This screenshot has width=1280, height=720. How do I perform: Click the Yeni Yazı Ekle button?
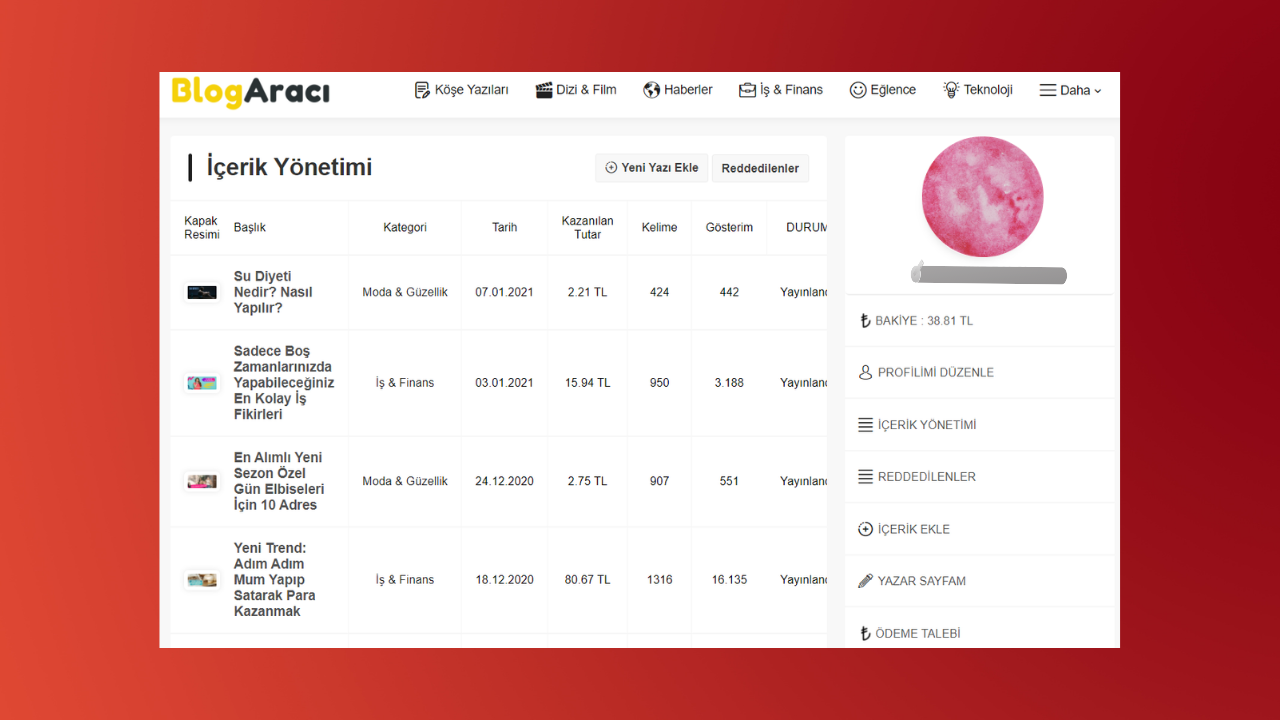(652, 168)
